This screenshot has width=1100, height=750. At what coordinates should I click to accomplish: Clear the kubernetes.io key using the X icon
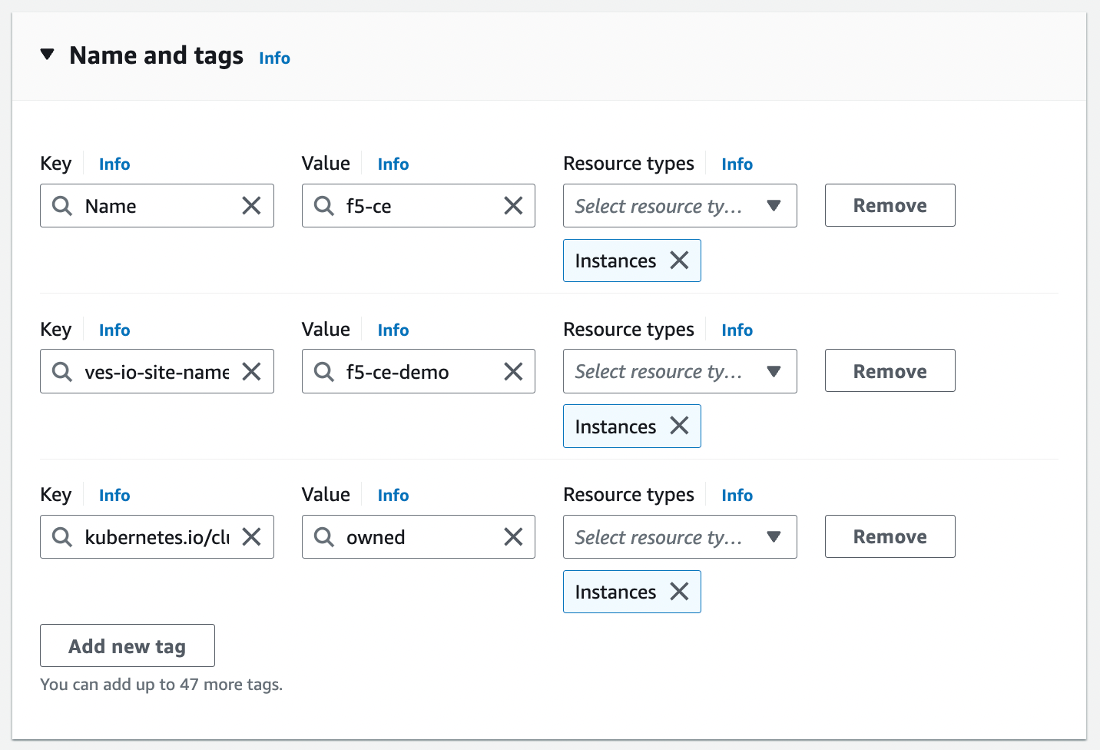point(252,537)
